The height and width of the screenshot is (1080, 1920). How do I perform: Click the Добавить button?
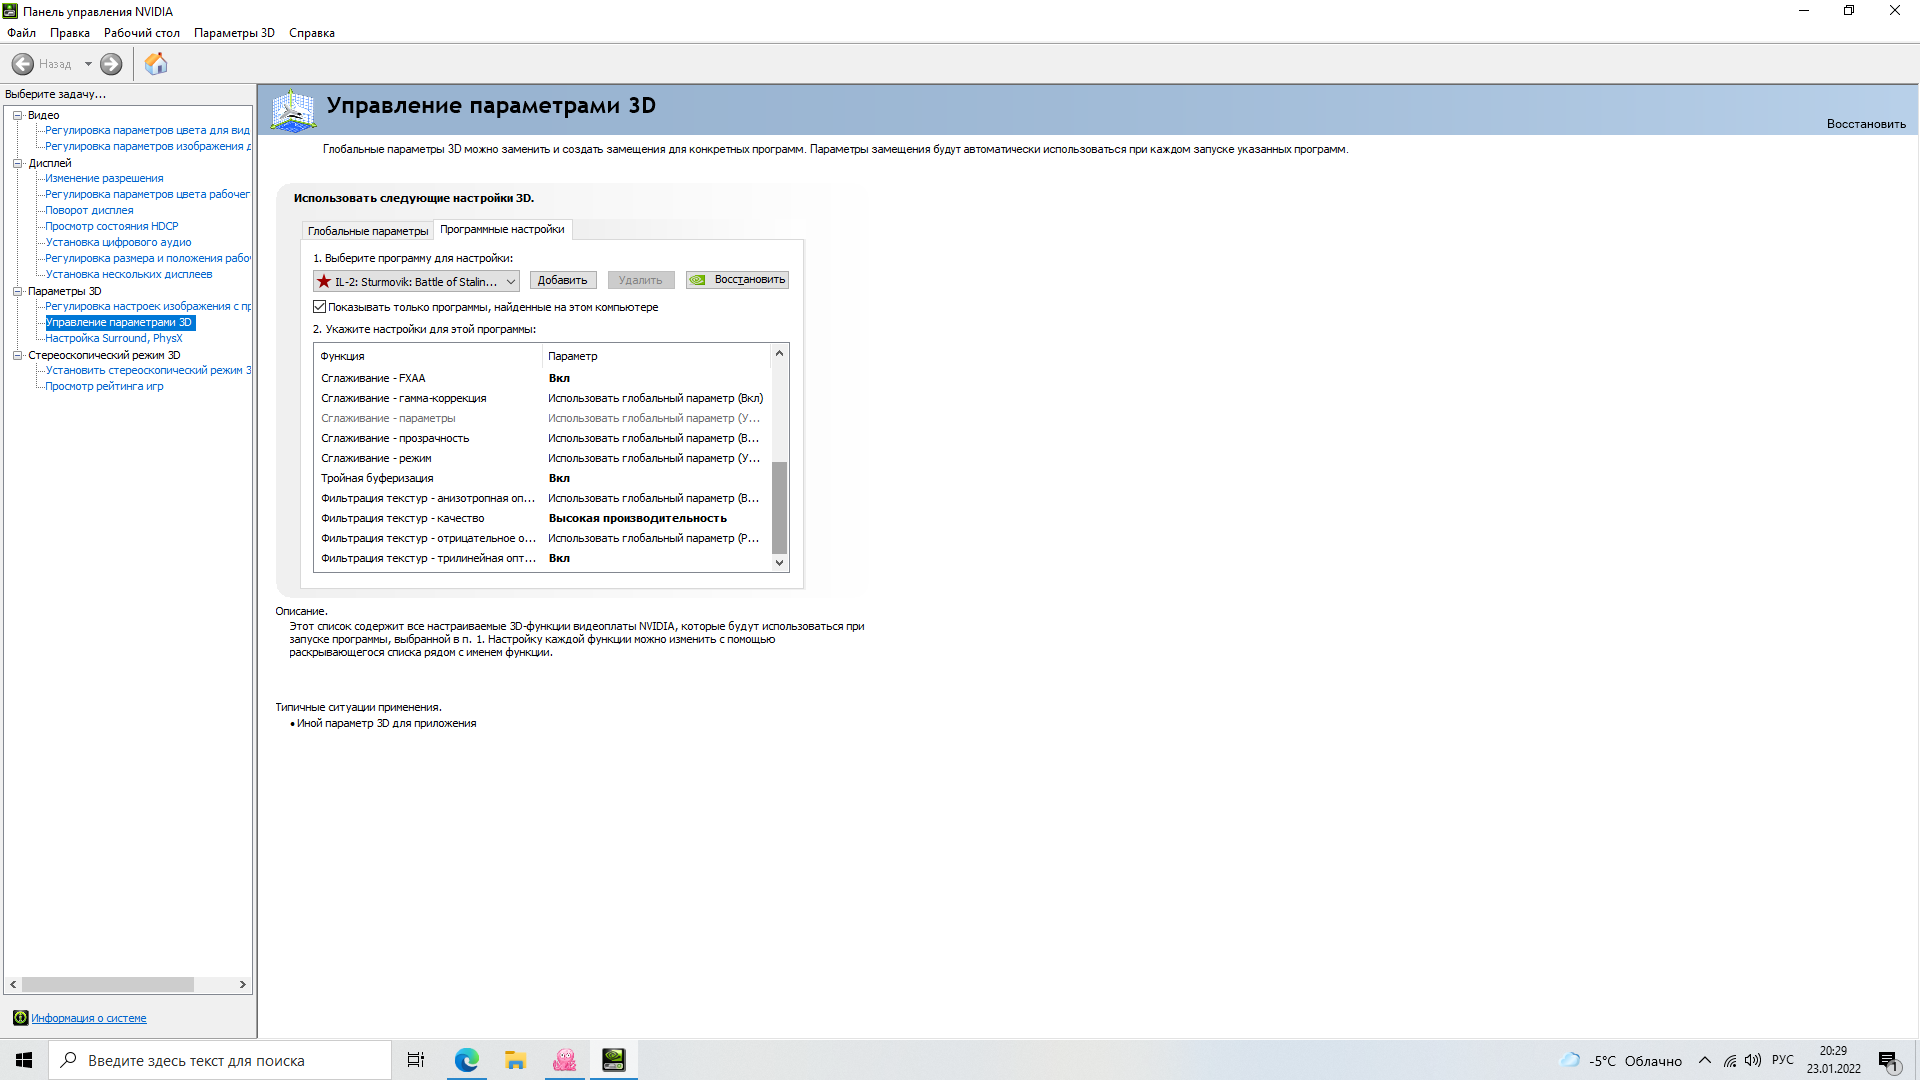coord(563,280)
